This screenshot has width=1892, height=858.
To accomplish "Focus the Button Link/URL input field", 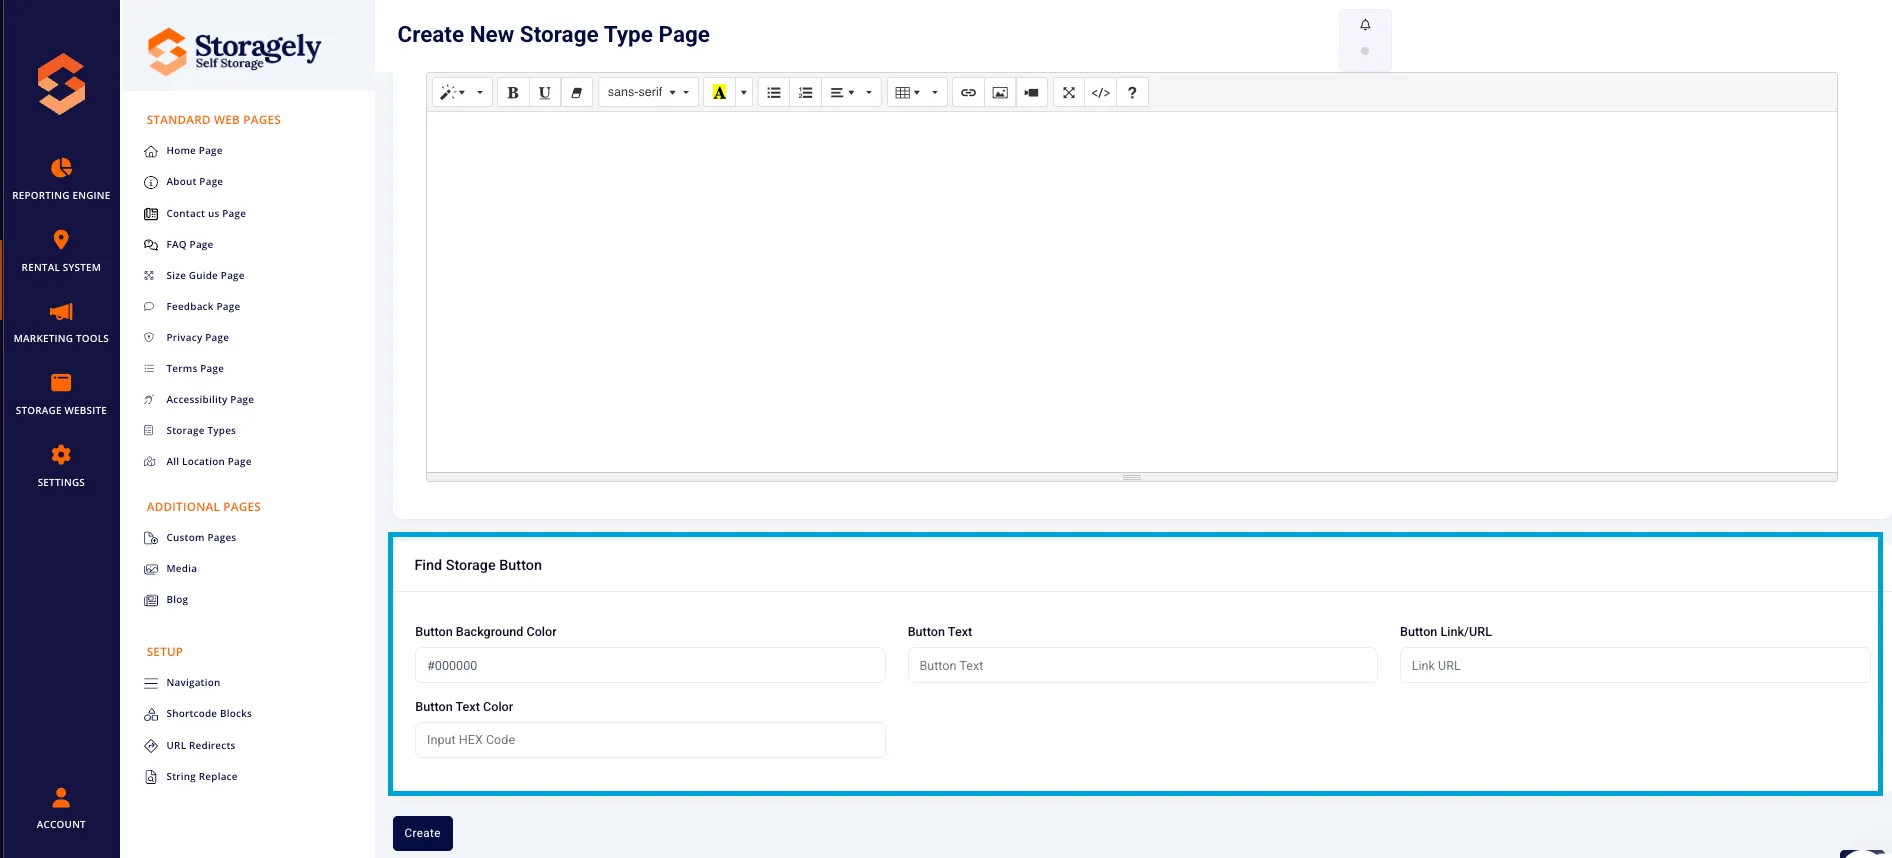I will point(1635,665).
